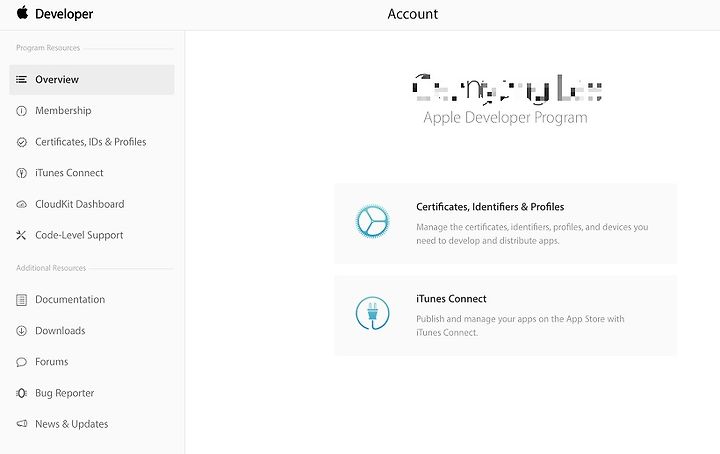Open the Membership section
Image resolution: width=720 pixels, height=454 pixels.
point(63,111)
